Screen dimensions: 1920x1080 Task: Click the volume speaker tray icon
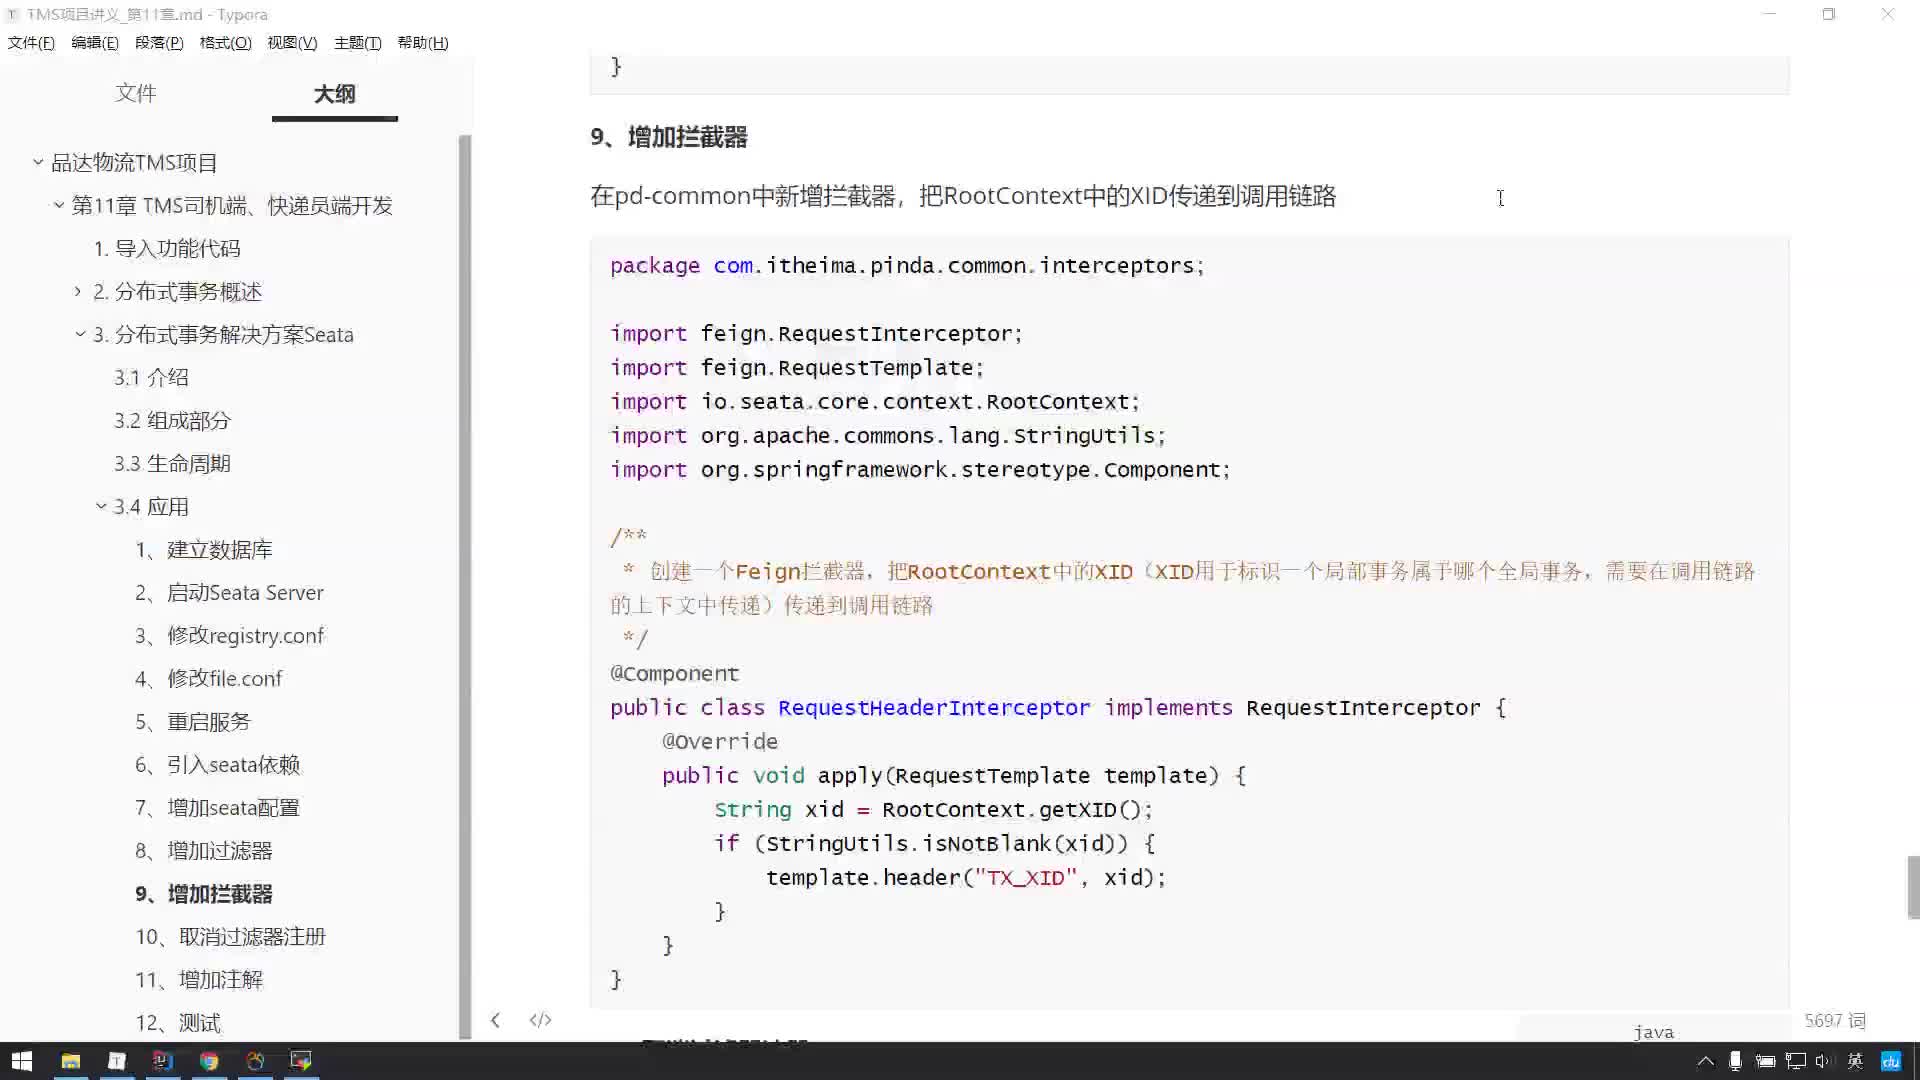click(1823, 1061)
